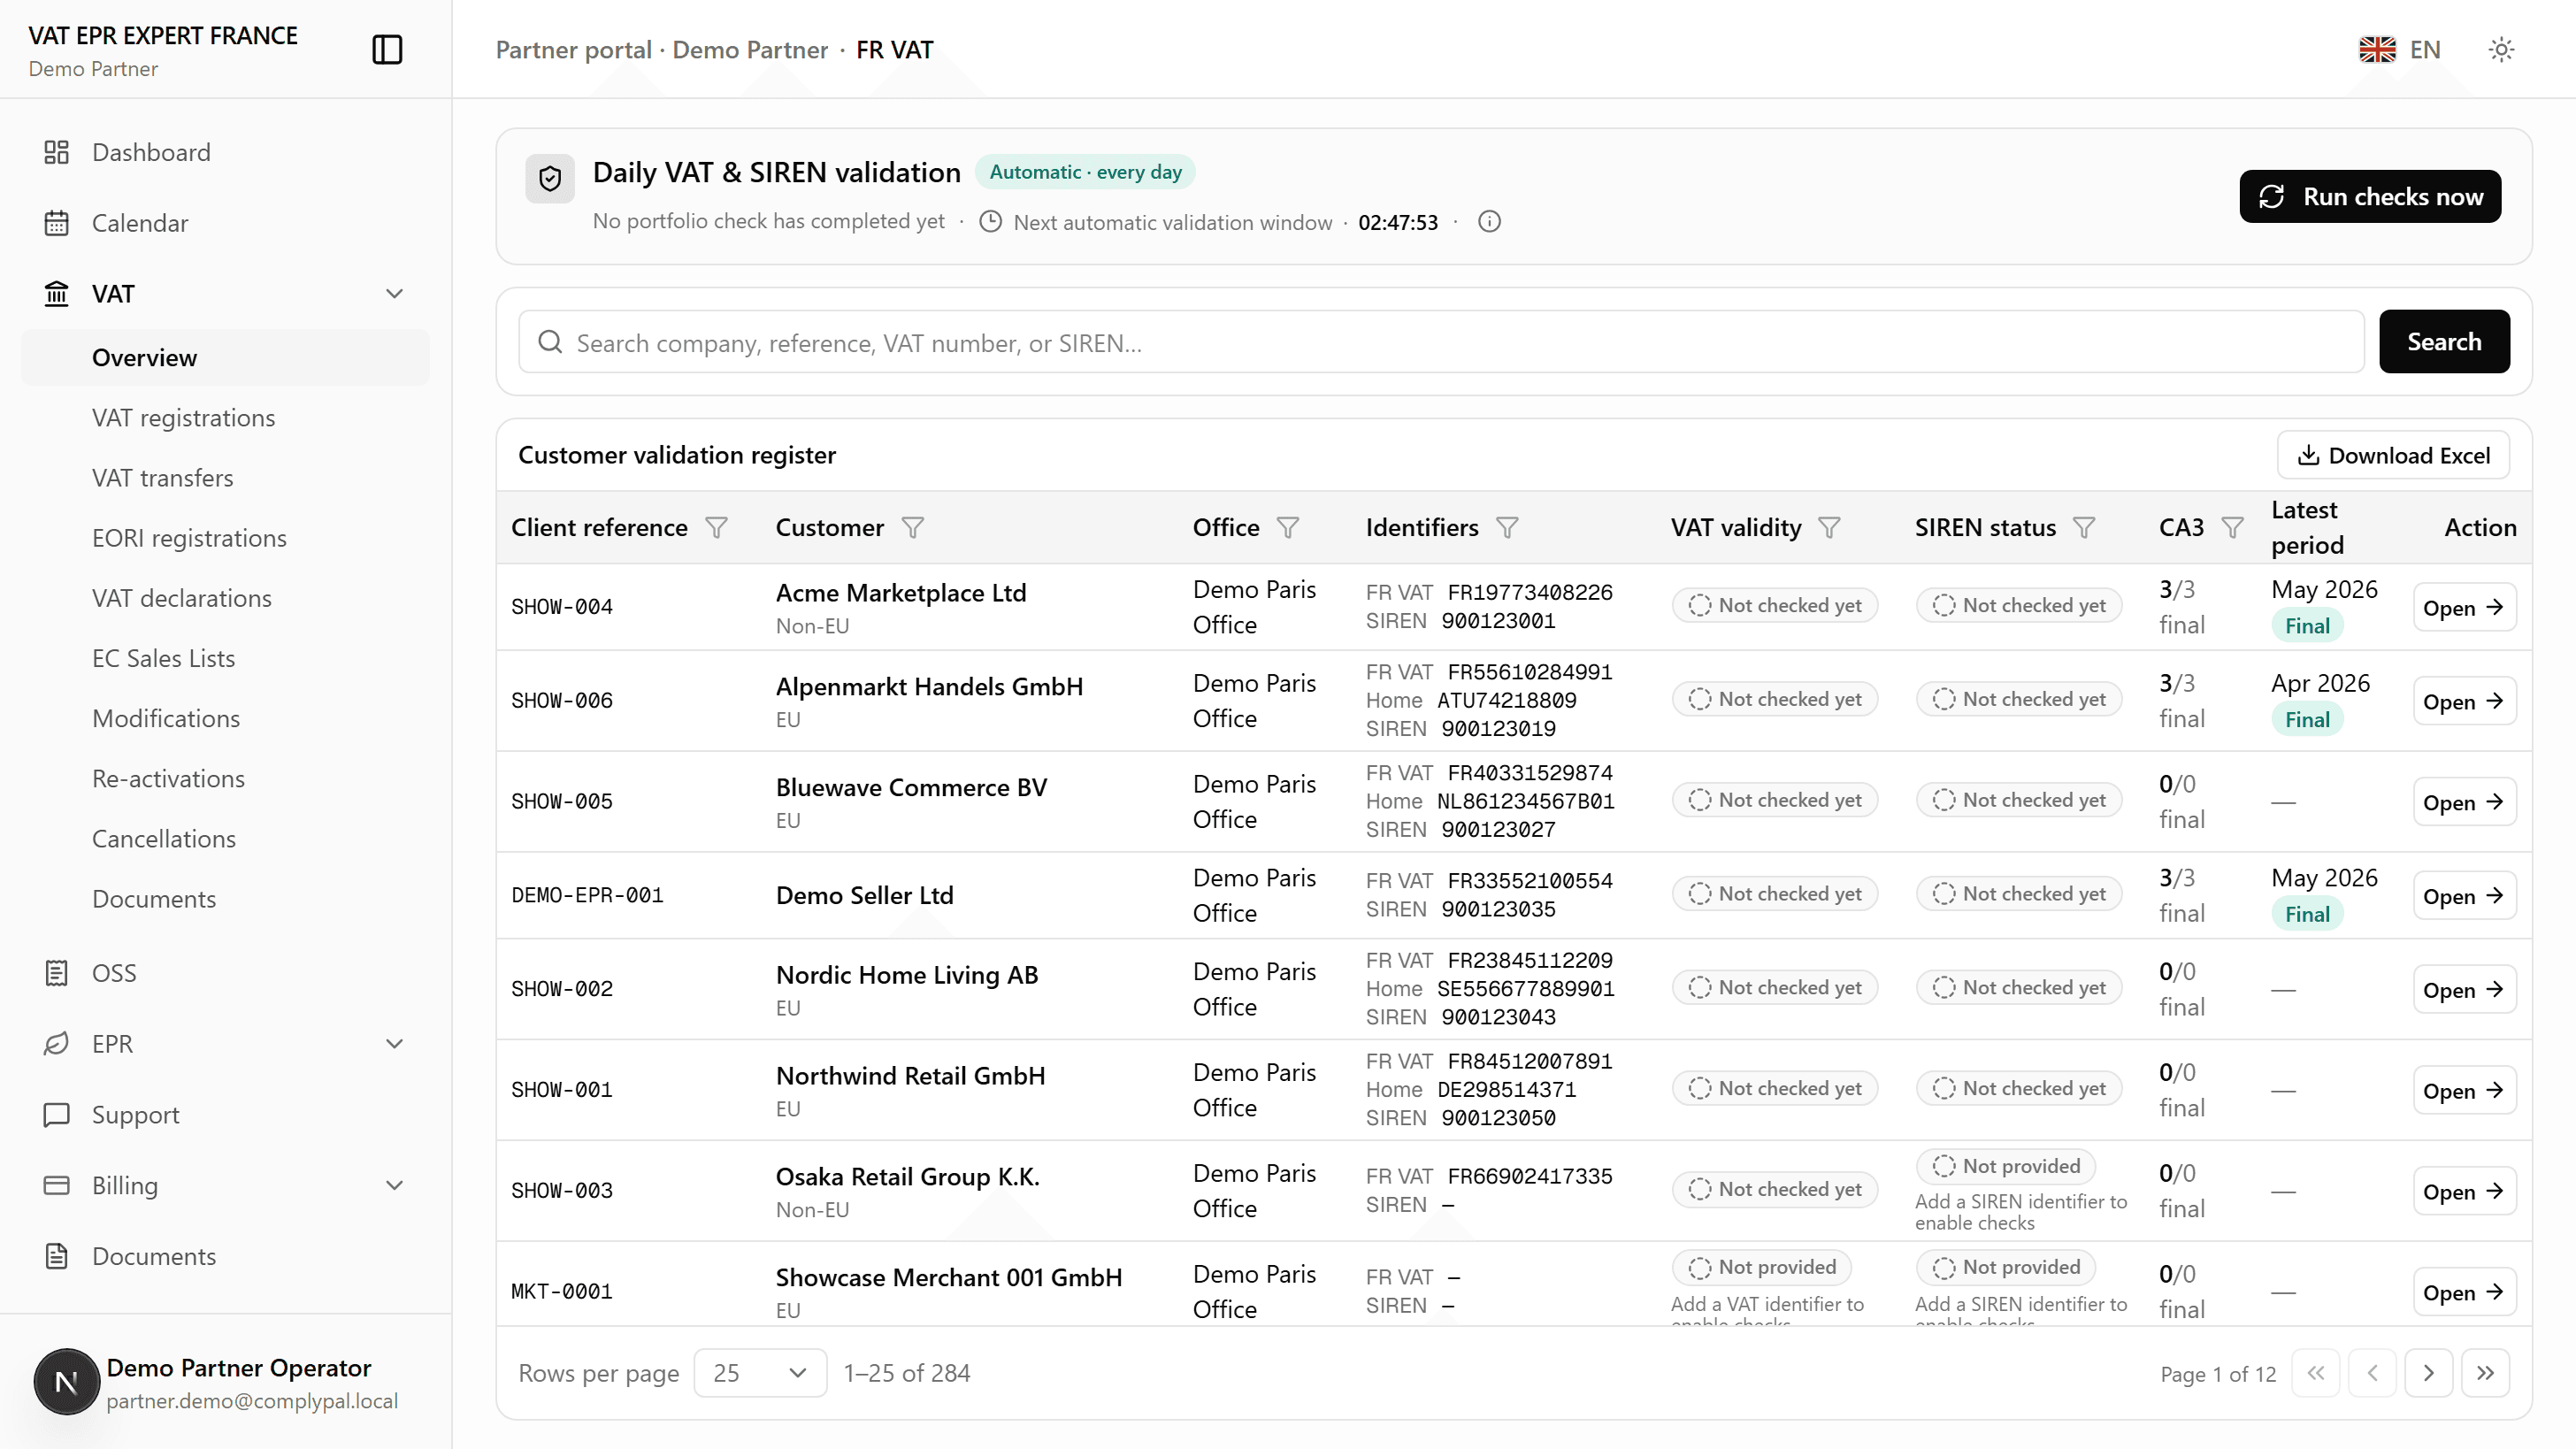Screen dimensions: 2576x1449
Task: Open EORI registrations
Action: [x=225, y=538]
